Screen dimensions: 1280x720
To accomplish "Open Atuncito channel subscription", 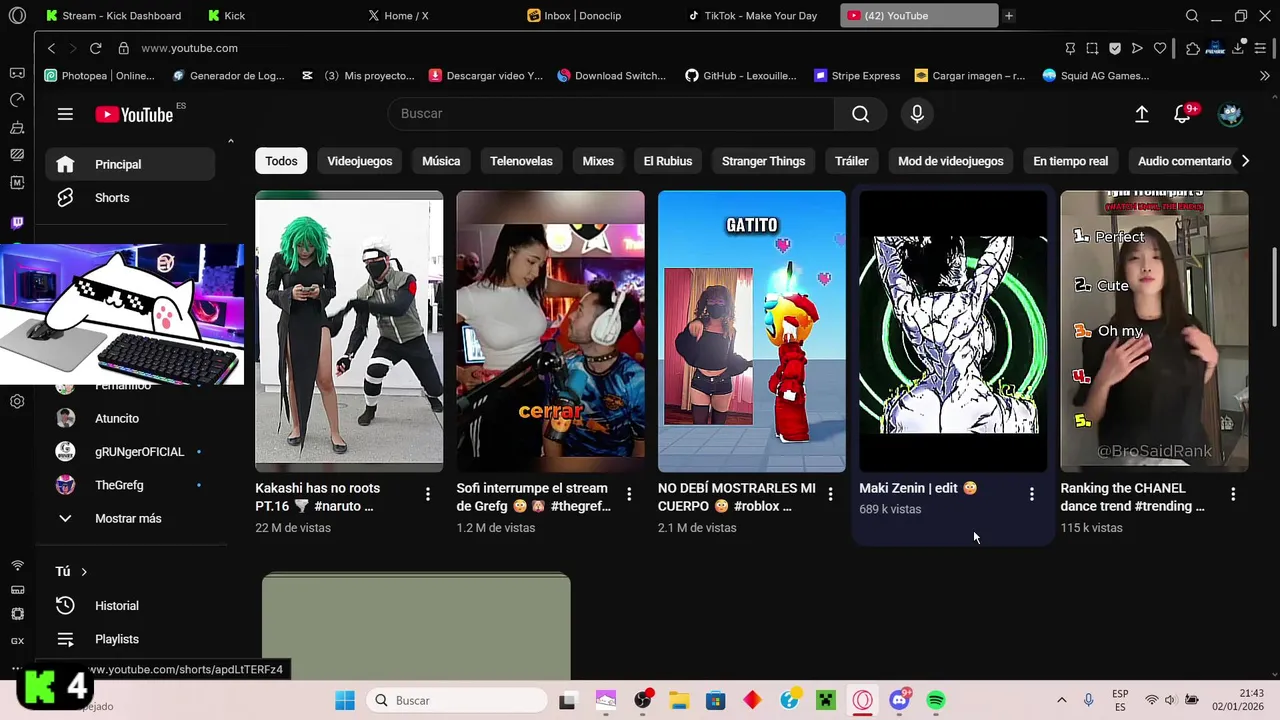I will pos(130,419).
